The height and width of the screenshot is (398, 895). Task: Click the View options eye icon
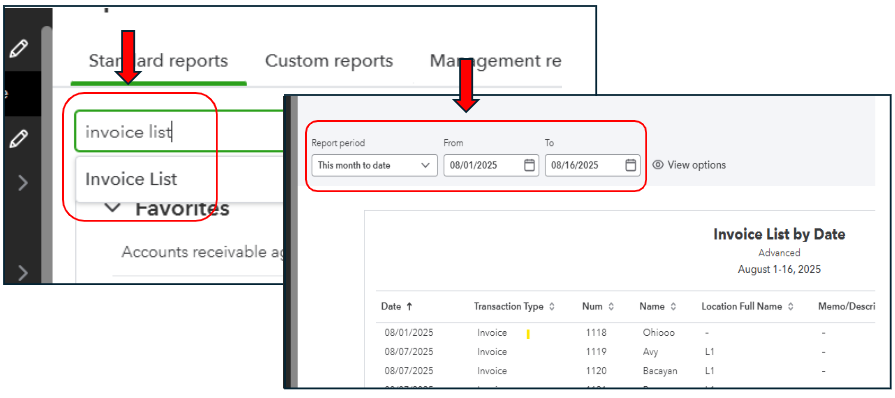pyautogui.click(x=658, y=165)
